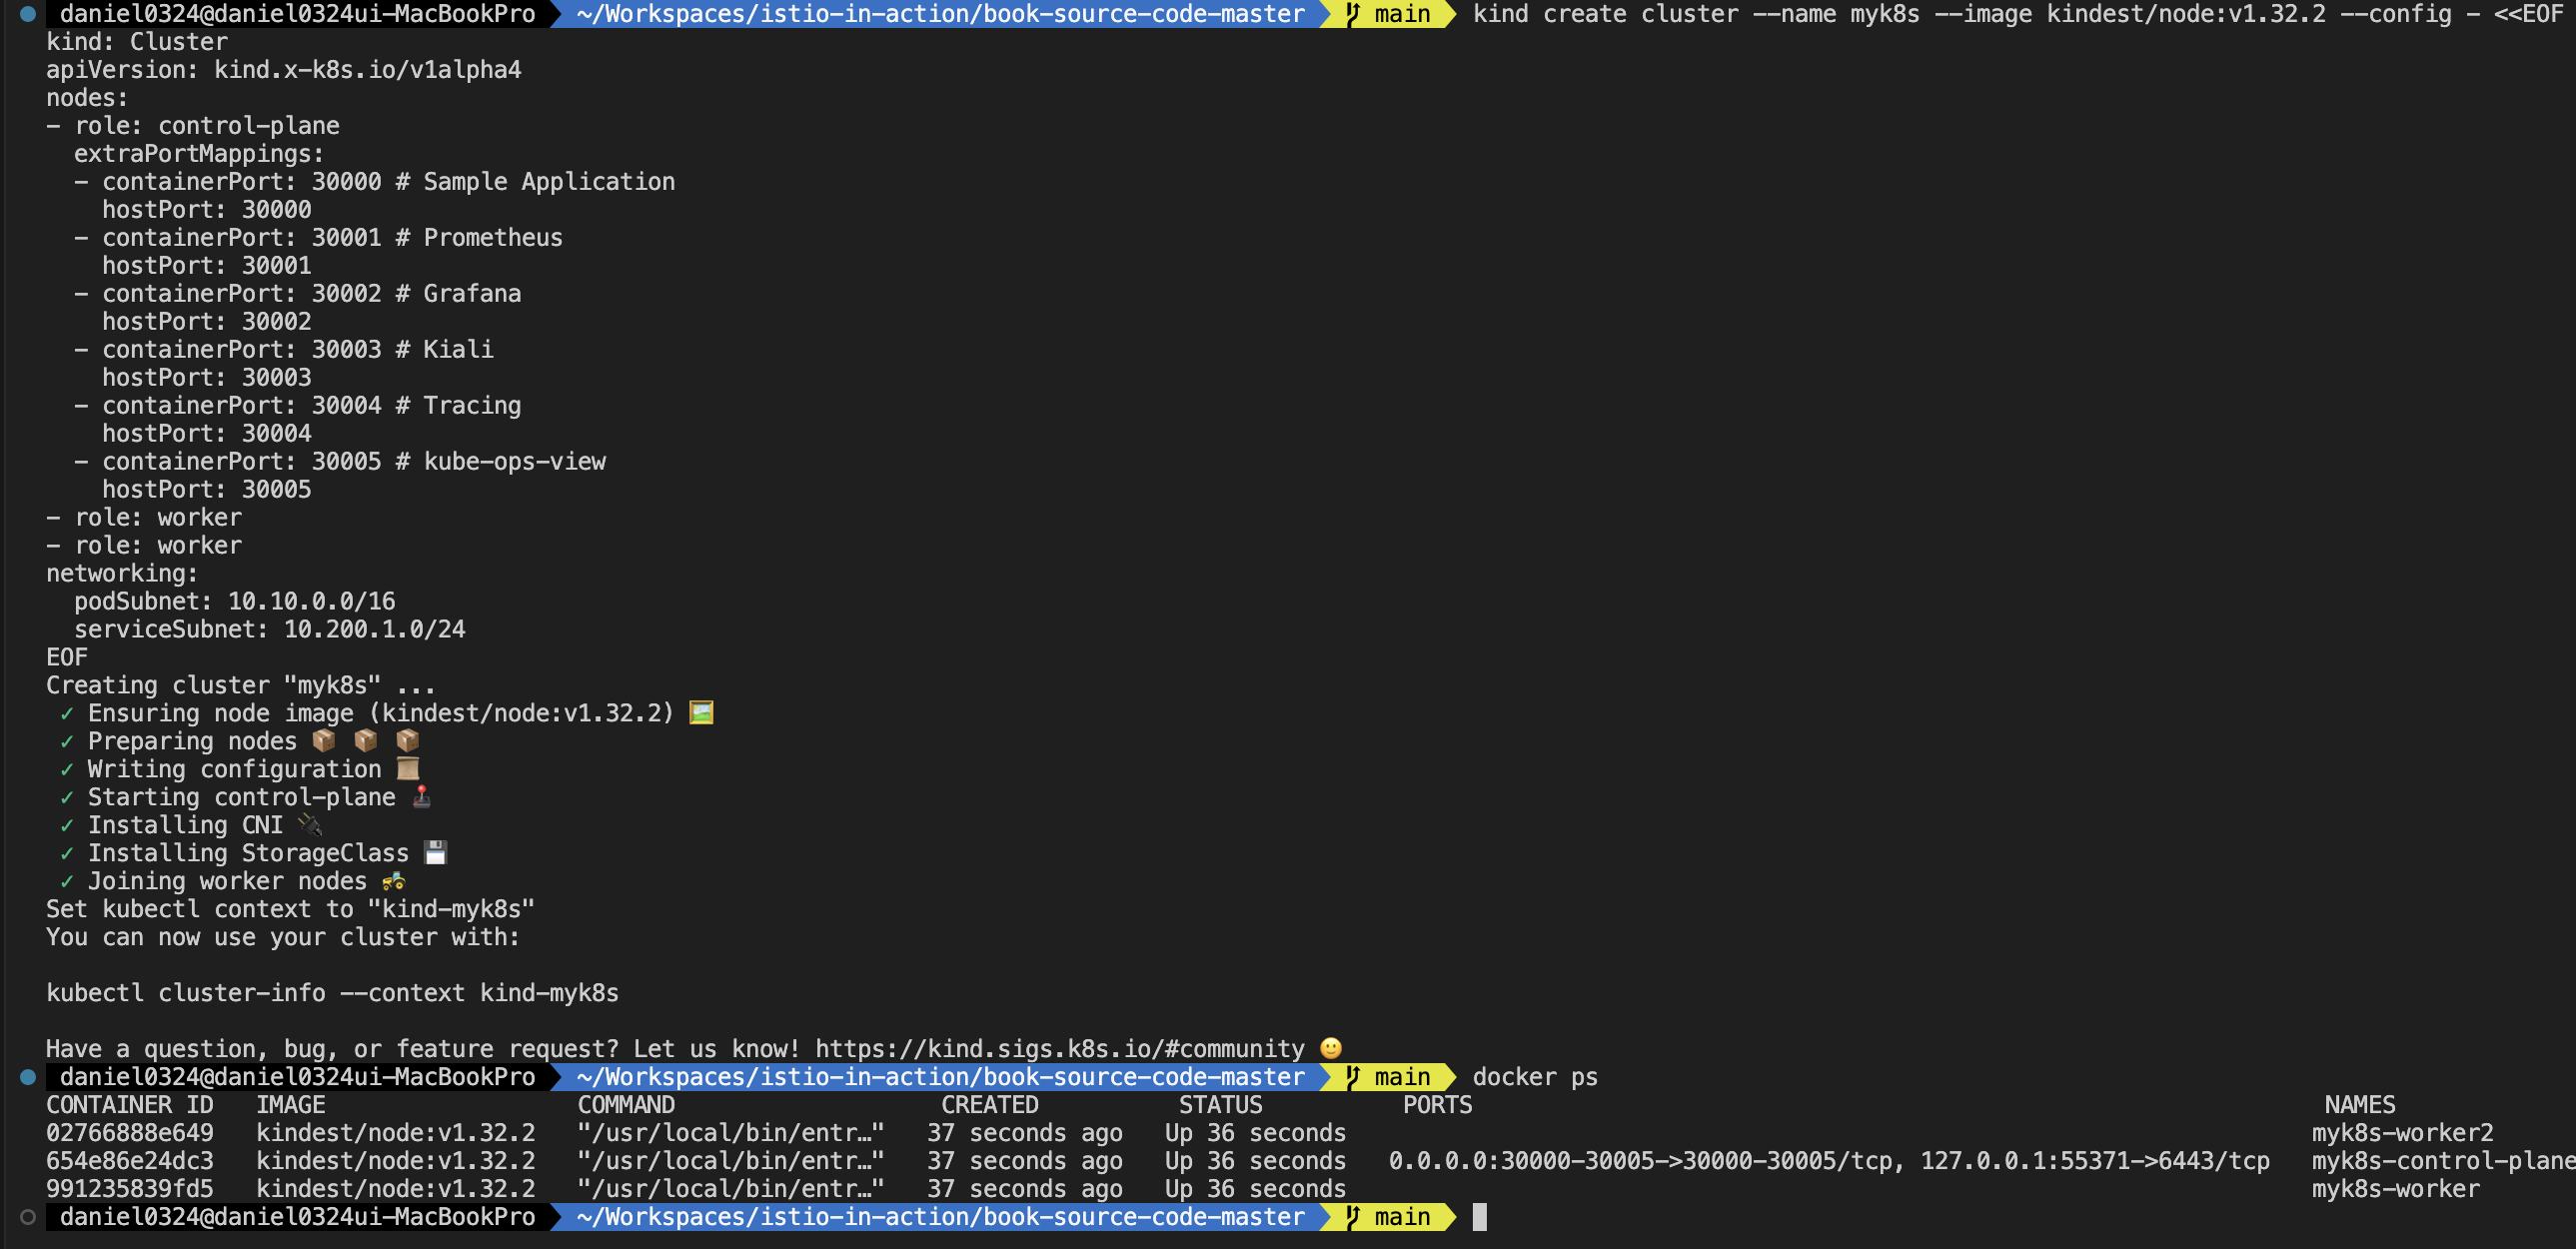Open the kind.sigs.k8s.io community link

click(1059, 1048)
